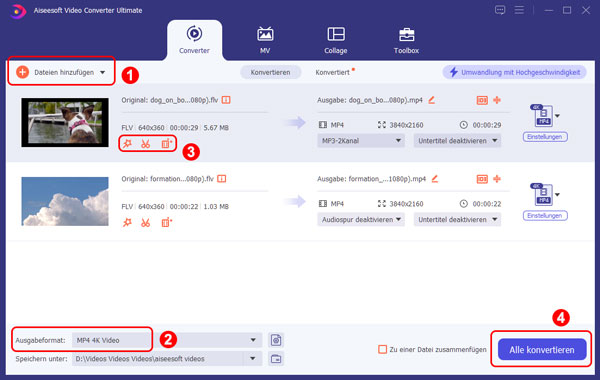Open the Collage tab

336,40
